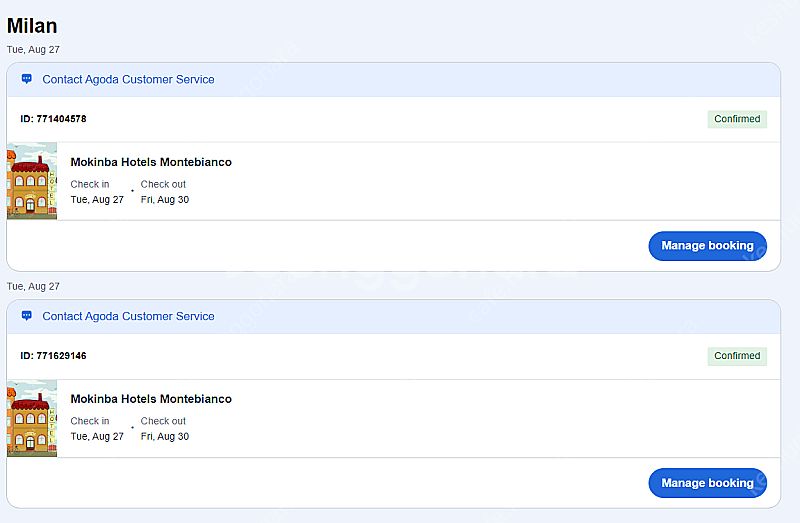Open Mokinba Hotels Montebianco title in second card
Viewport: 800px width, 523px height.
(x=151, y=399)
